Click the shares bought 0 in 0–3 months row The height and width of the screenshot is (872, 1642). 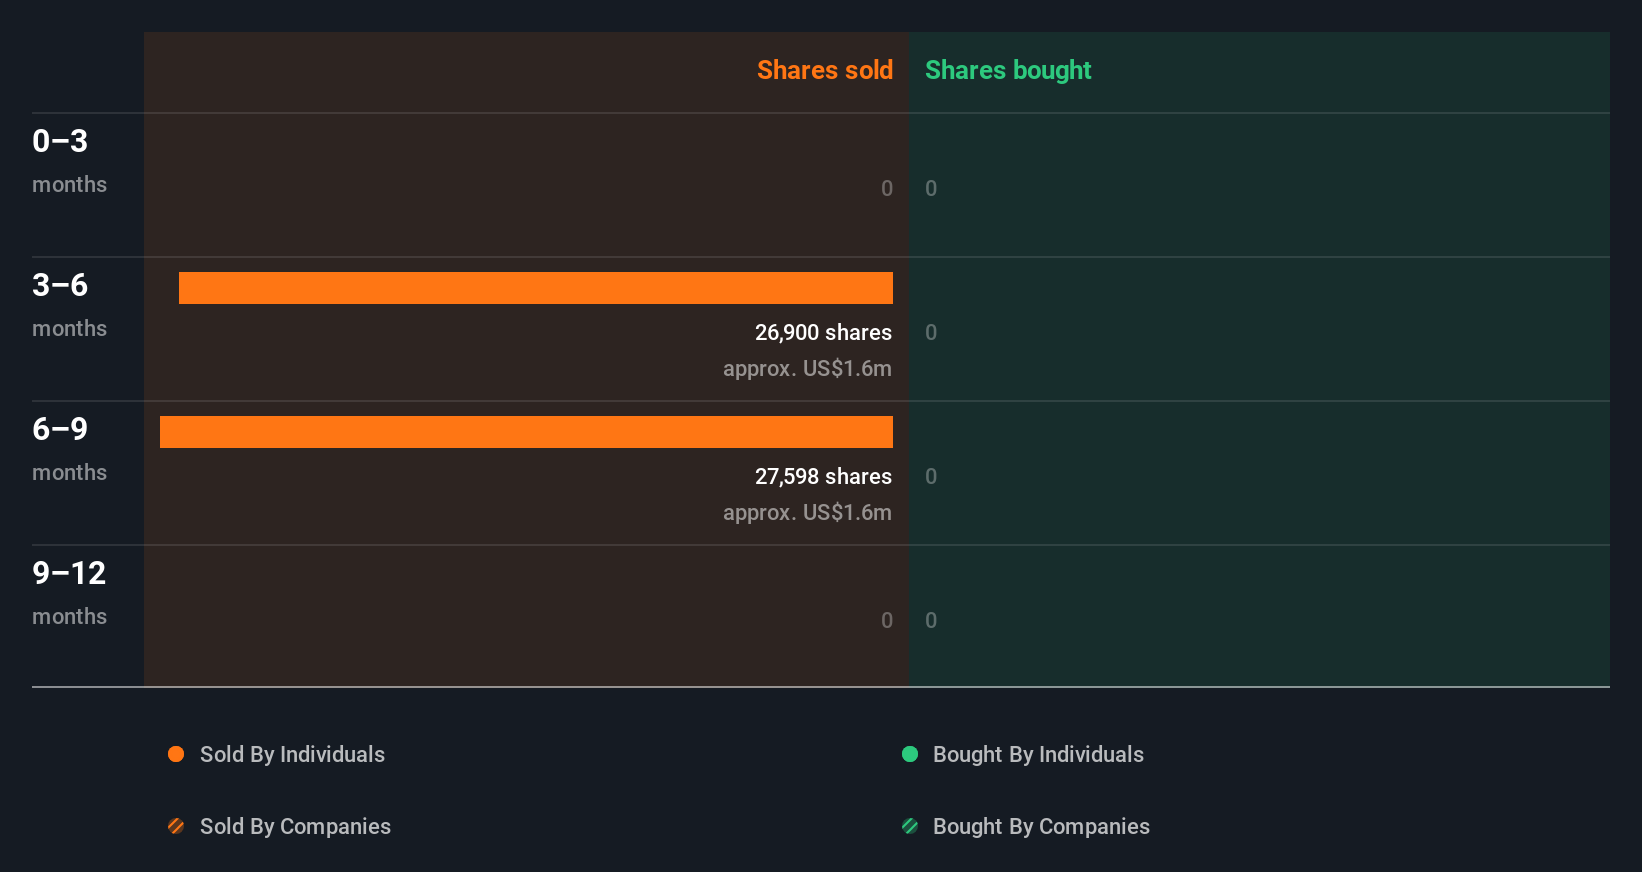point(931,188)
